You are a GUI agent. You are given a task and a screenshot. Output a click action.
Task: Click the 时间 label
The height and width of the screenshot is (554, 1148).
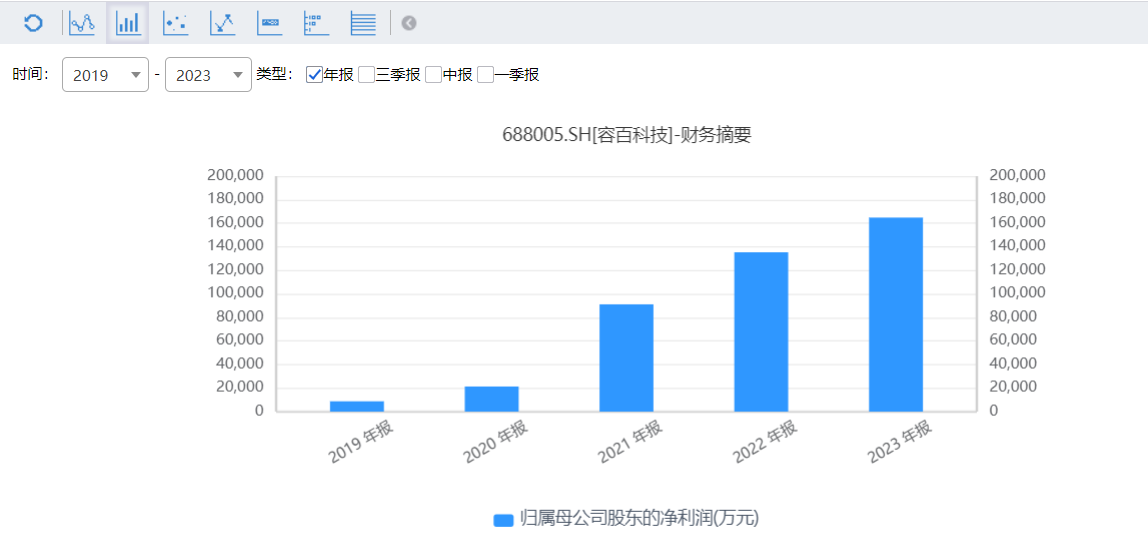[x=31, y=74]
